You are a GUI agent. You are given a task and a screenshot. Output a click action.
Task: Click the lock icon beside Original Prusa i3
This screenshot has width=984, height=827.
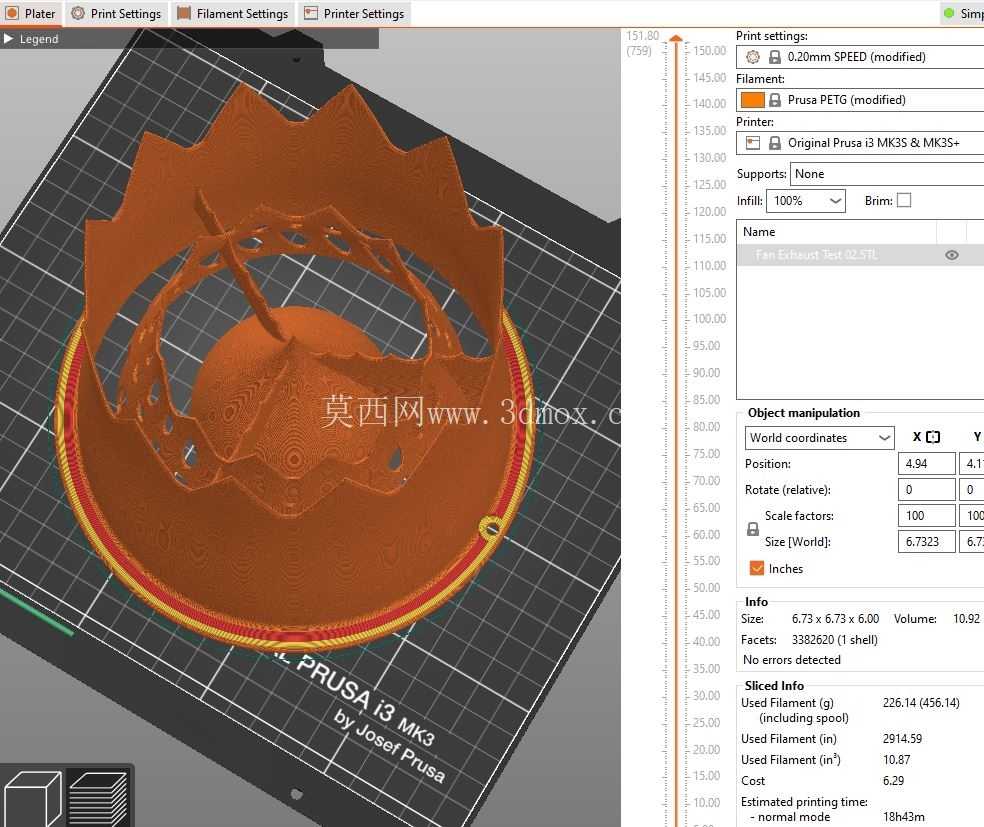775,143
